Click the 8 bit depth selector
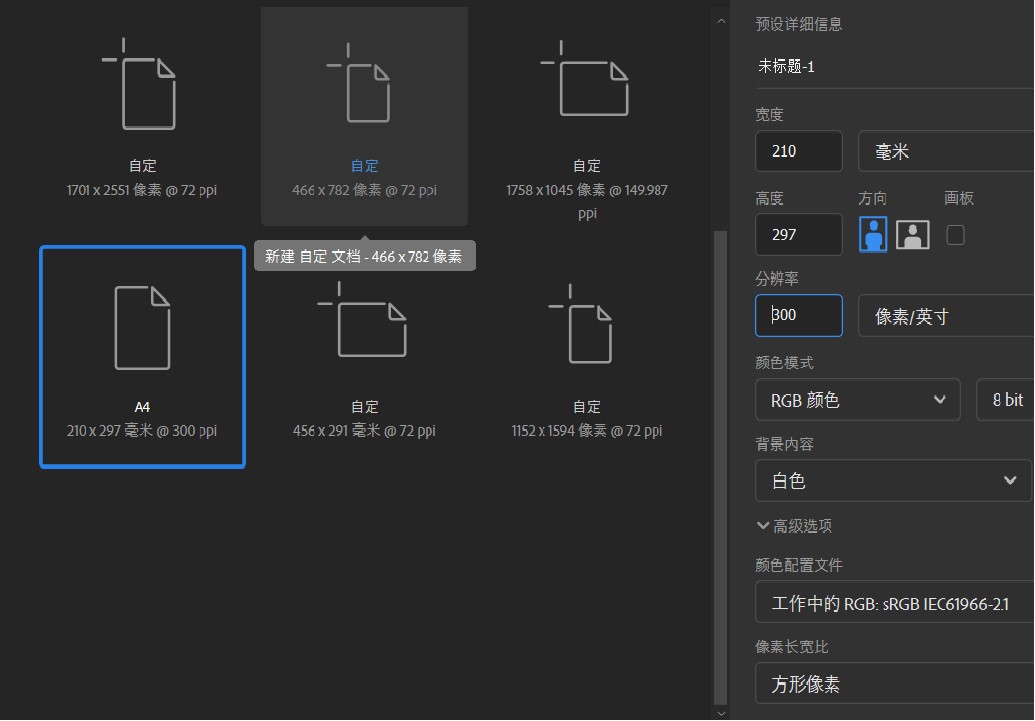Viewport: 1035px width, 721px height. (1010, 399)
